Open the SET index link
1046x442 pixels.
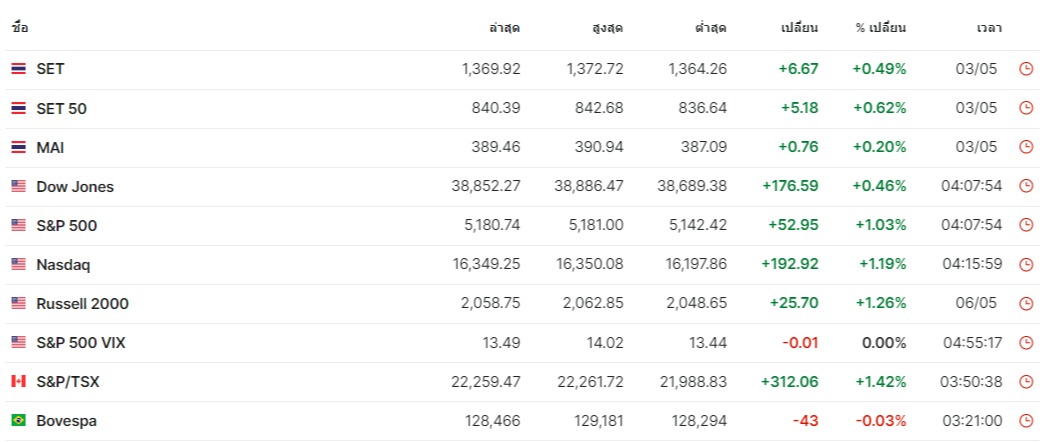[x=50, y=69]
